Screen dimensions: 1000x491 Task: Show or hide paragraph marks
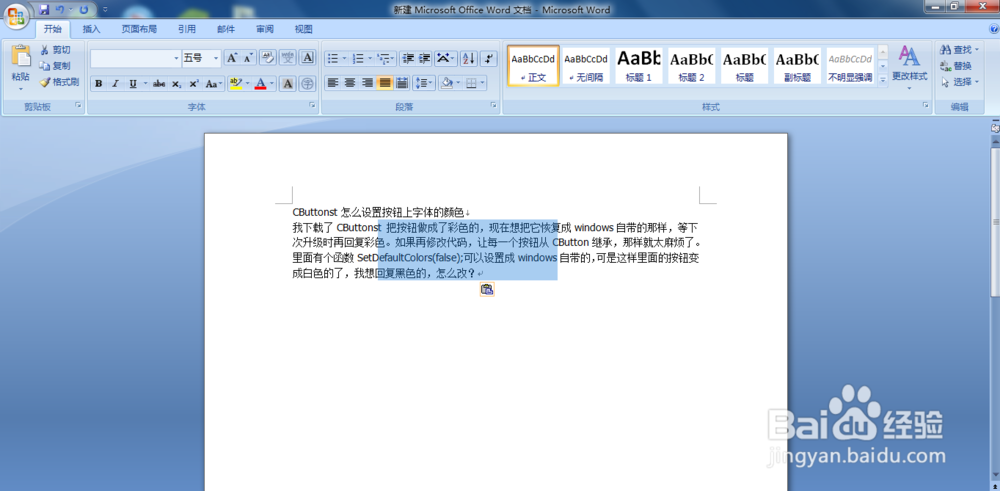489,59
